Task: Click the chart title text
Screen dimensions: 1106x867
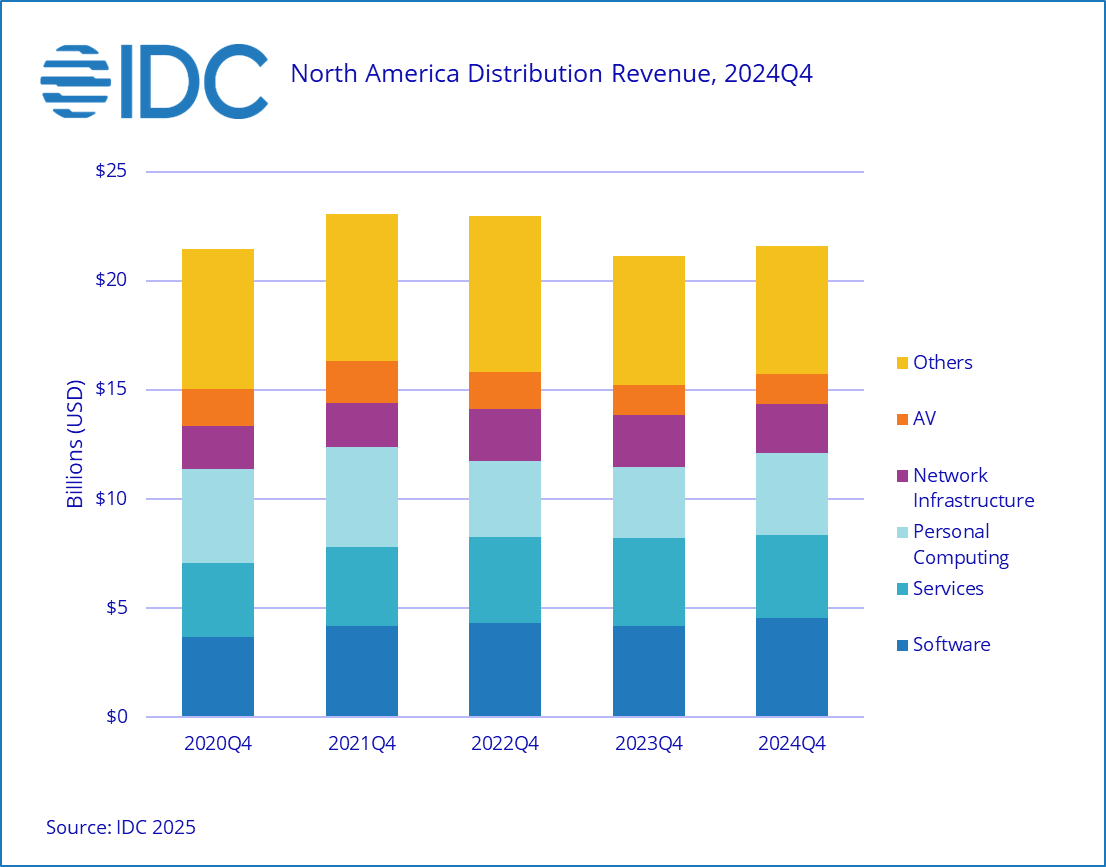Action: (x=551, y=74)
